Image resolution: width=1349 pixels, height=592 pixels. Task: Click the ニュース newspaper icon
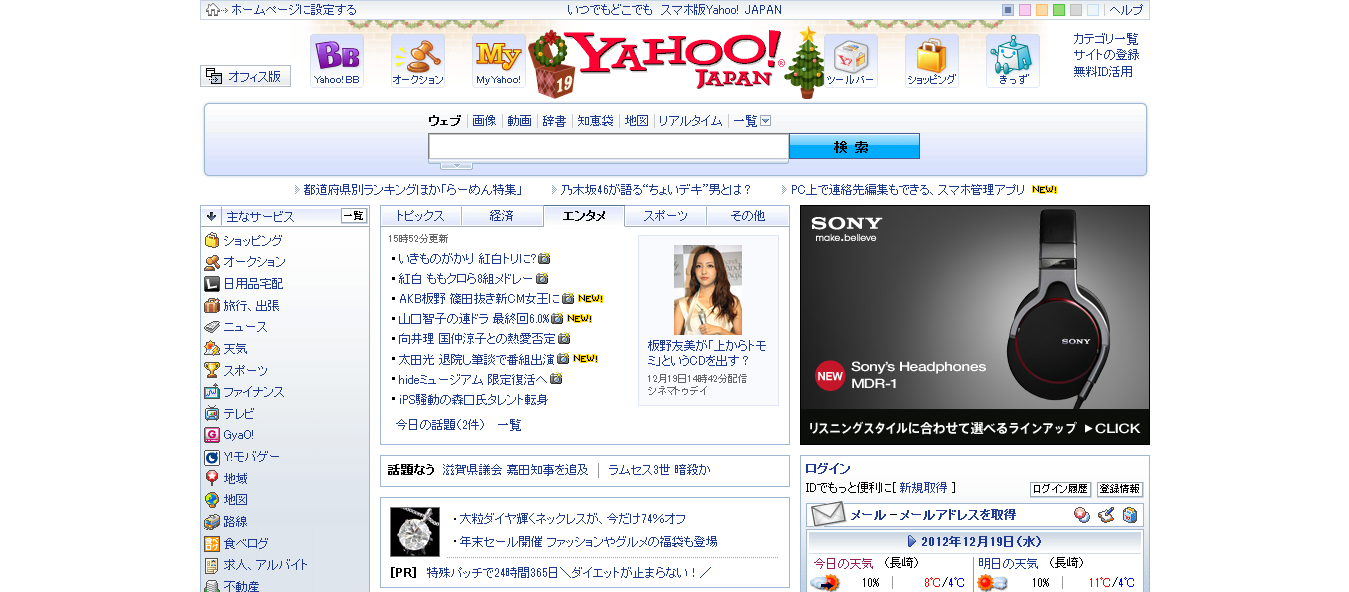212,327
